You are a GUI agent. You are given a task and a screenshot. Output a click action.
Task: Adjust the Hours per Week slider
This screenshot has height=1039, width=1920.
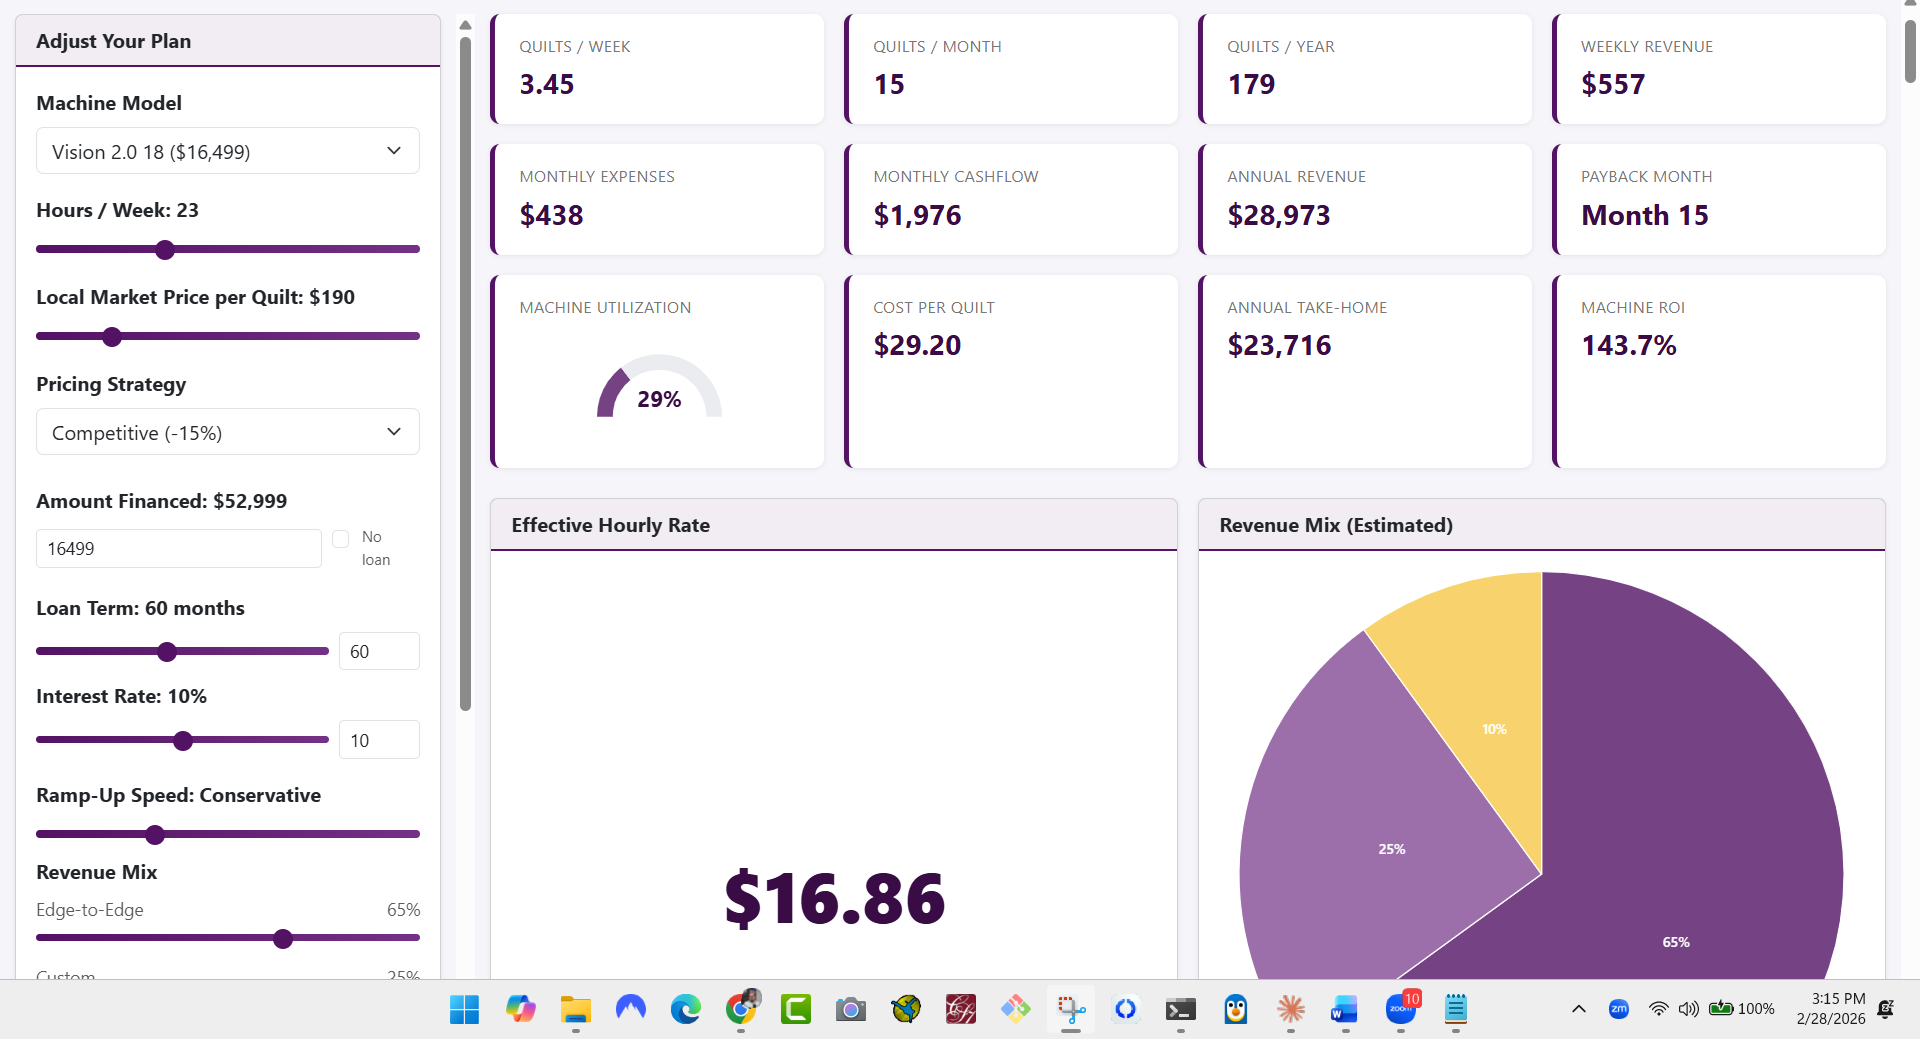point(164,249)
